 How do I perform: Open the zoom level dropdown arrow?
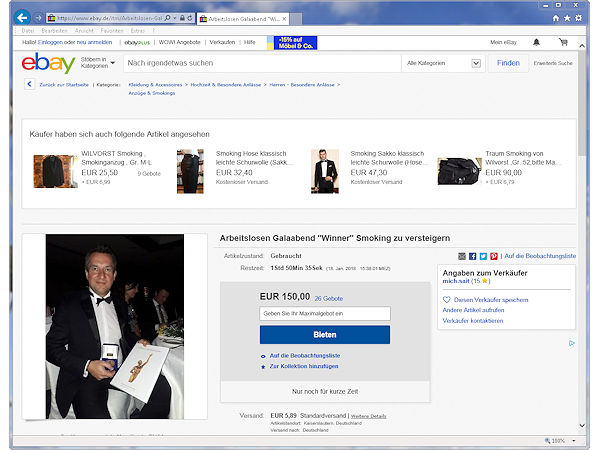point(574,441)
